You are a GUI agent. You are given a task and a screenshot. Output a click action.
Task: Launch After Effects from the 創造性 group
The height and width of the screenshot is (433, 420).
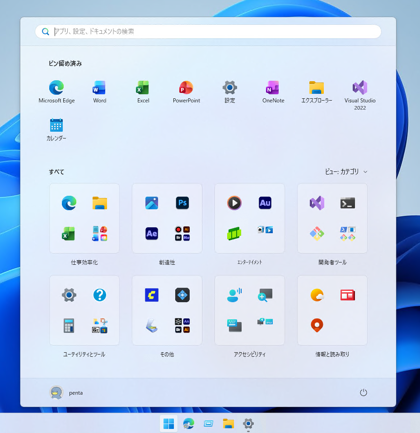click(x=152, y=233)
